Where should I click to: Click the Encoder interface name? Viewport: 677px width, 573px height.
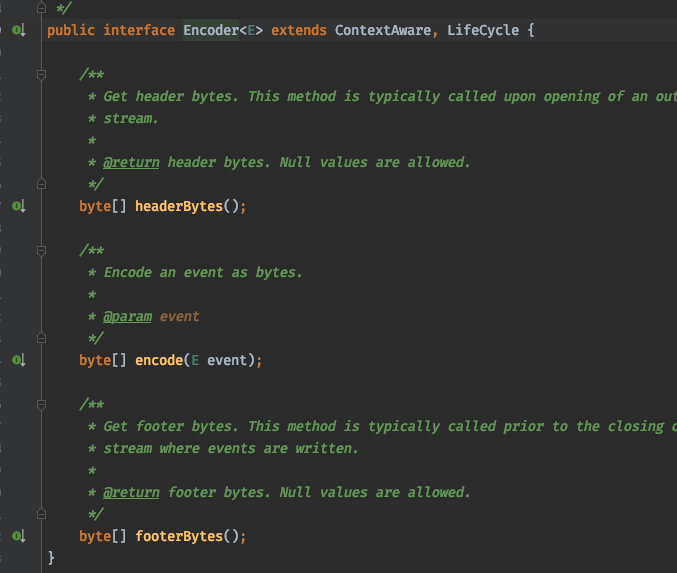211,30
